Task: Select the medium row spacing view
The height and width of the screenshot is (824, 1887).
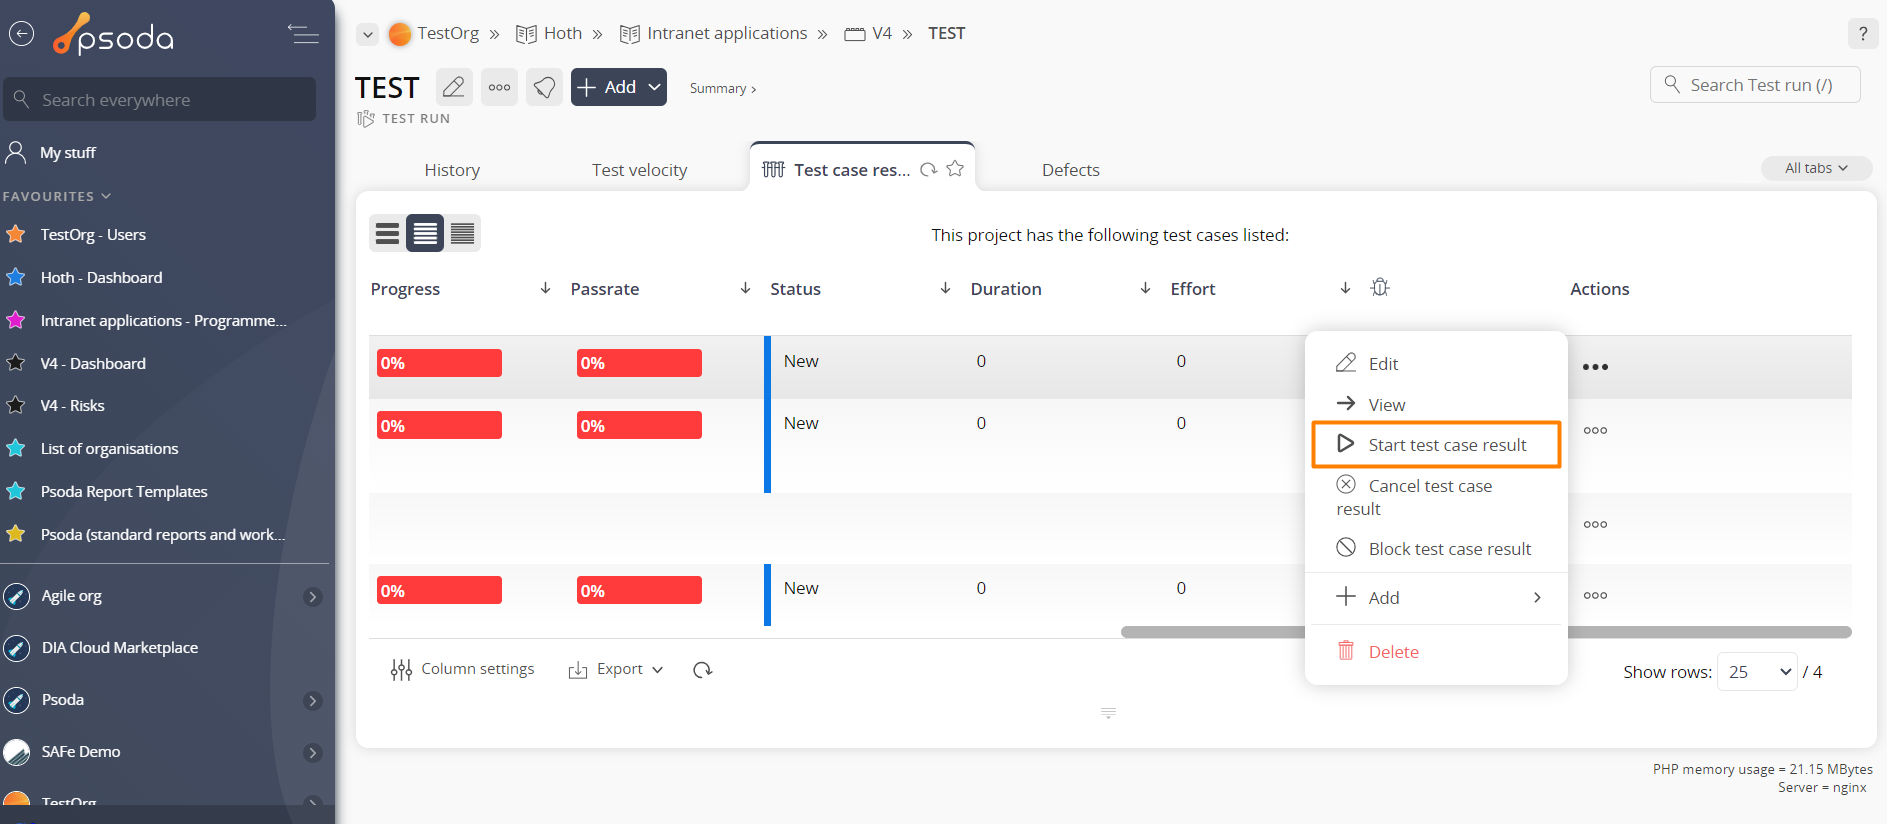Action: (425, 233)
